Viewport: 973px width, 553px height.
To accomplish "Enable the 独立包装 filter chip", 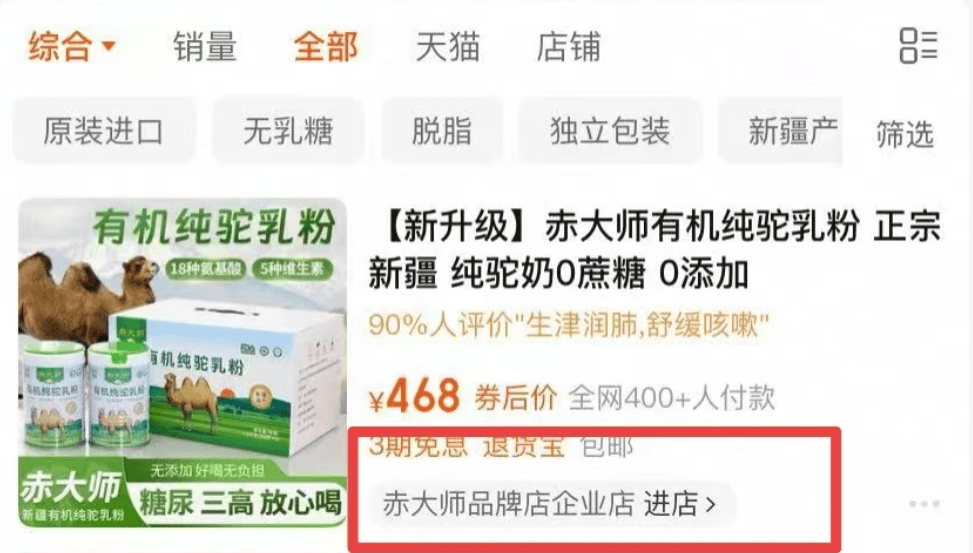I will pyautogui.click(x=610, y=131).
